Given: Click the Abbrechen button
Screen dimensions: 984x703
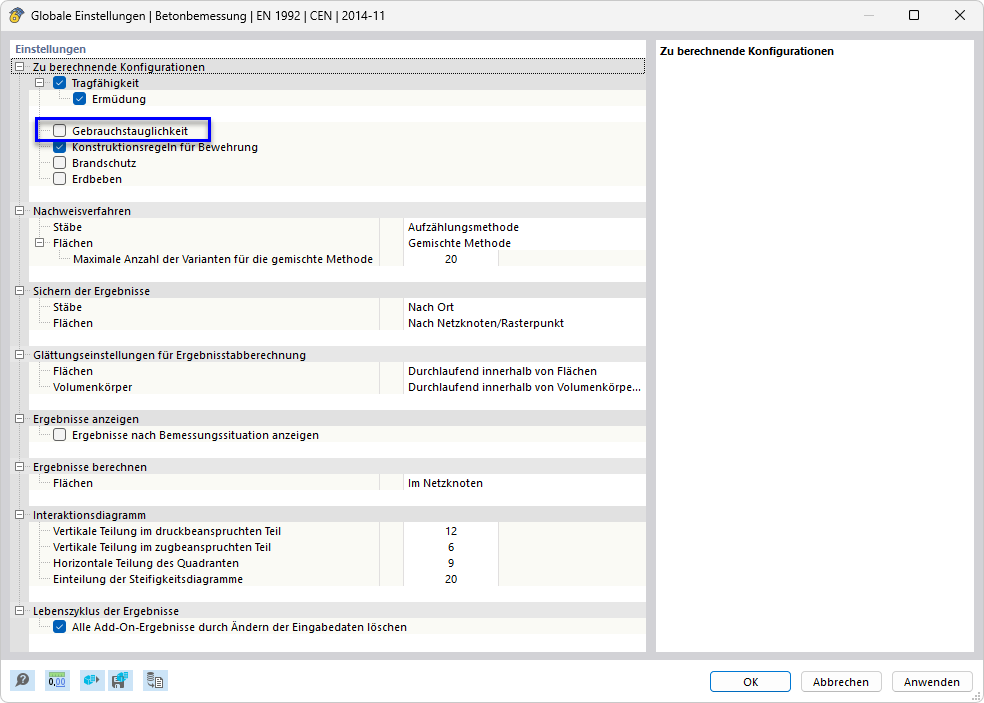Looking at the screenshot, I should [x=841, y=682].
